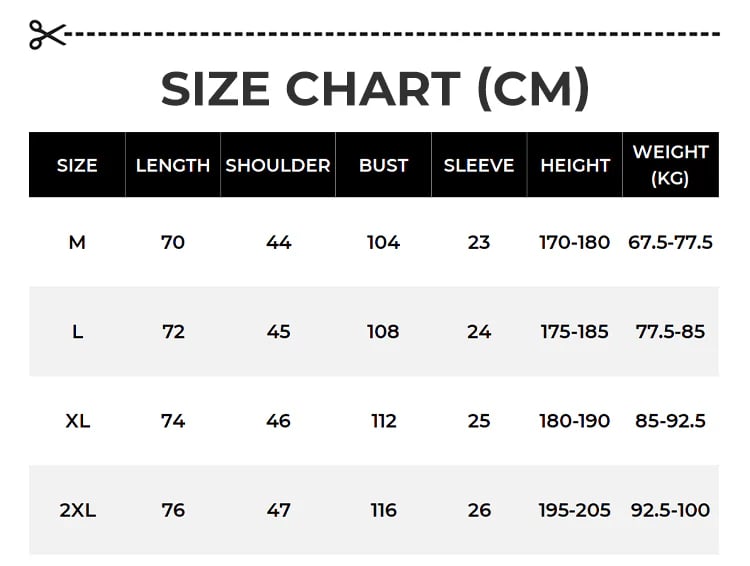The width and height of the screenshot is (750, 566).
Task: Select the 47 shoulder value for 2XL
Action: 278,510
